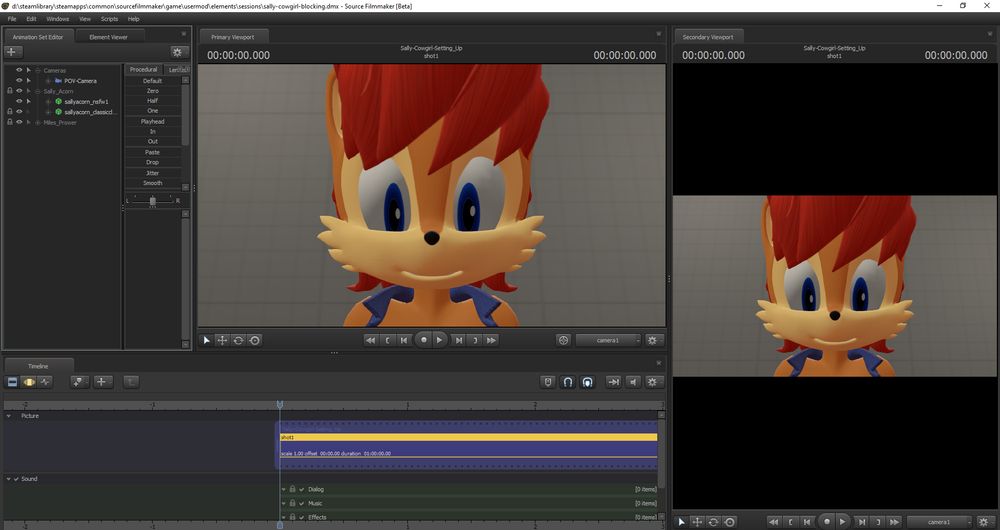The width and height of the screenshot is (1000, 530).
Task: Expand the Miles_Prower tree group
Action: click(x=38, y=122)
